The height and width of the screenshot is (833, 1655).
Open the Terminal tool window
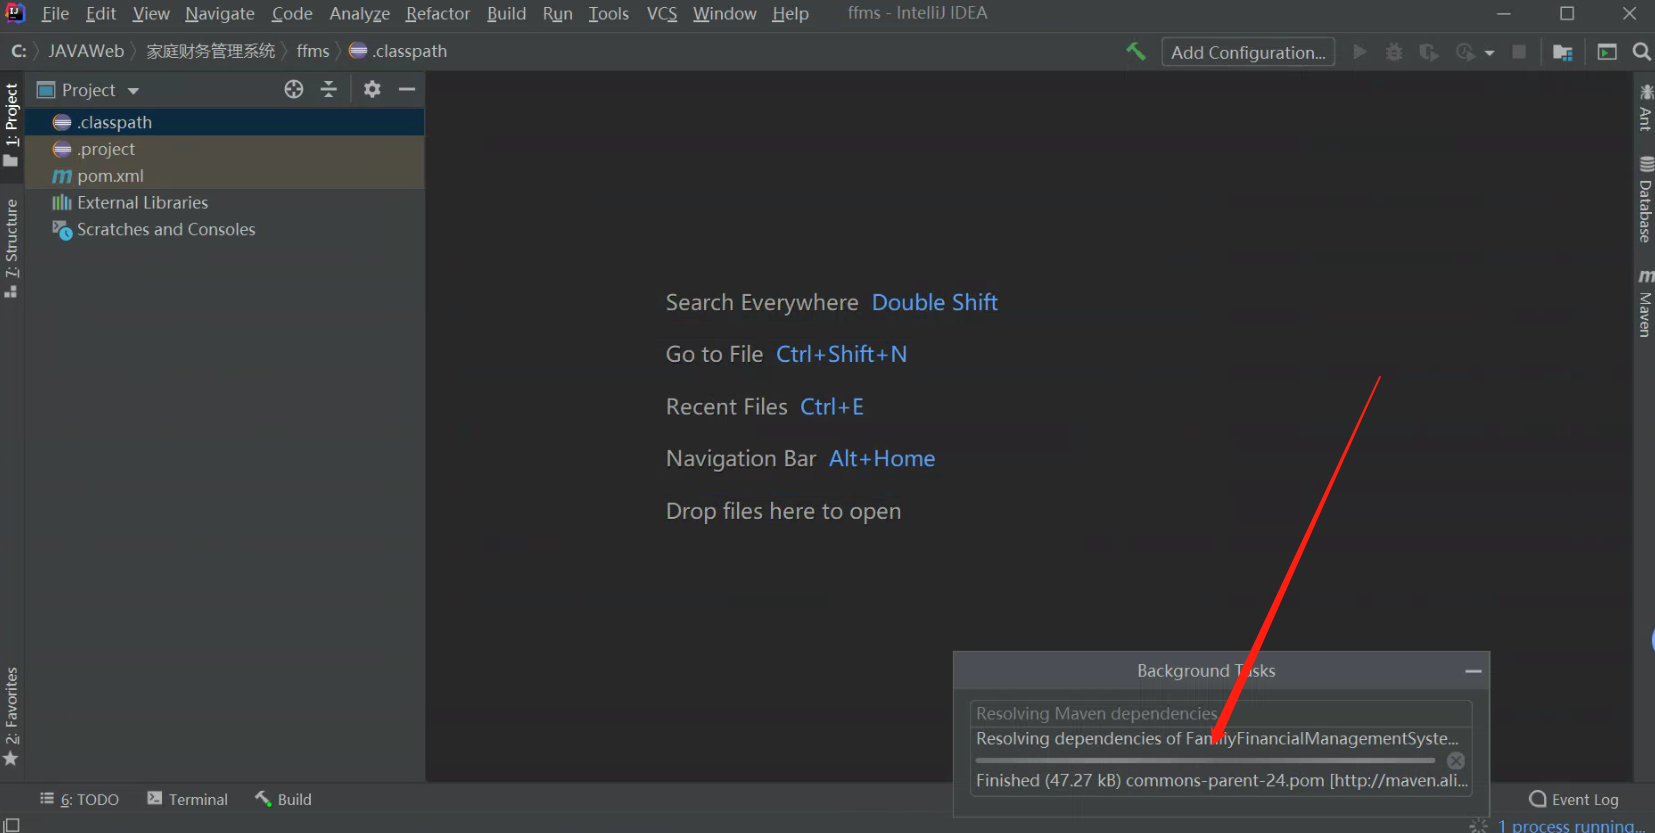[188, 799]
